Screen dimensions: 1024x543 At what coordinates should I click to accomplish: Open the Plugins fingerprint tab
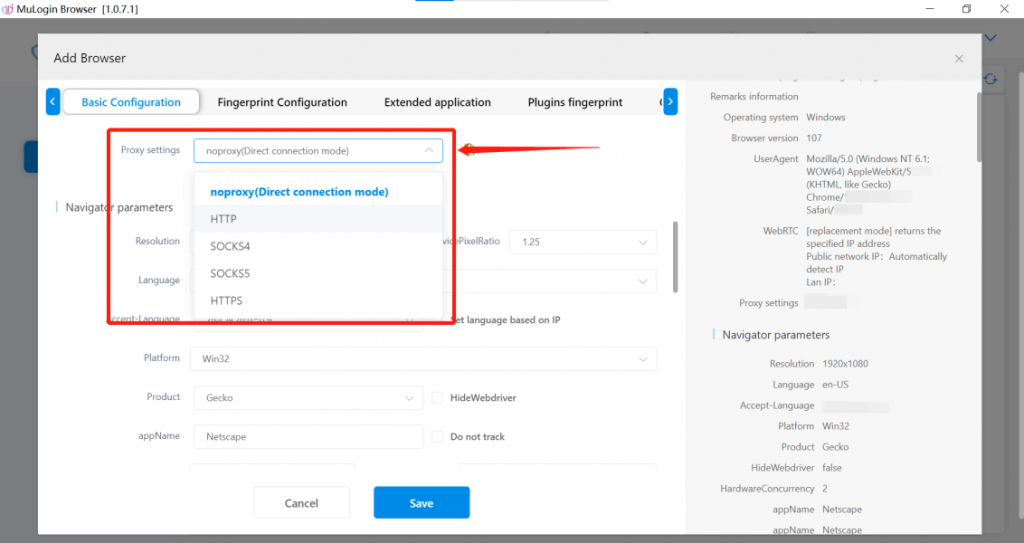pyautogui.click(x=575, y=102)
